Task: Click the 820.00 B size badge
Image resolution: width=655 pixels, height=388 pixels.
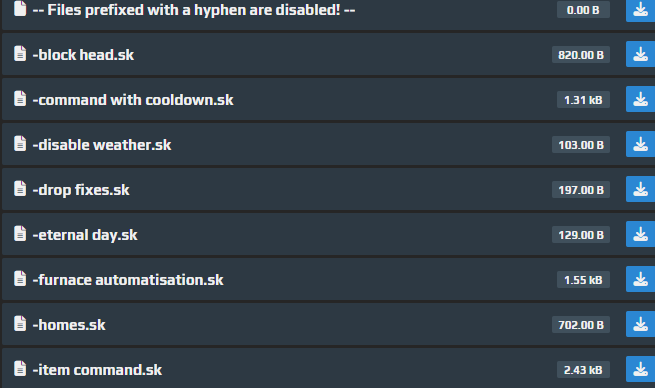Action: 581,55
